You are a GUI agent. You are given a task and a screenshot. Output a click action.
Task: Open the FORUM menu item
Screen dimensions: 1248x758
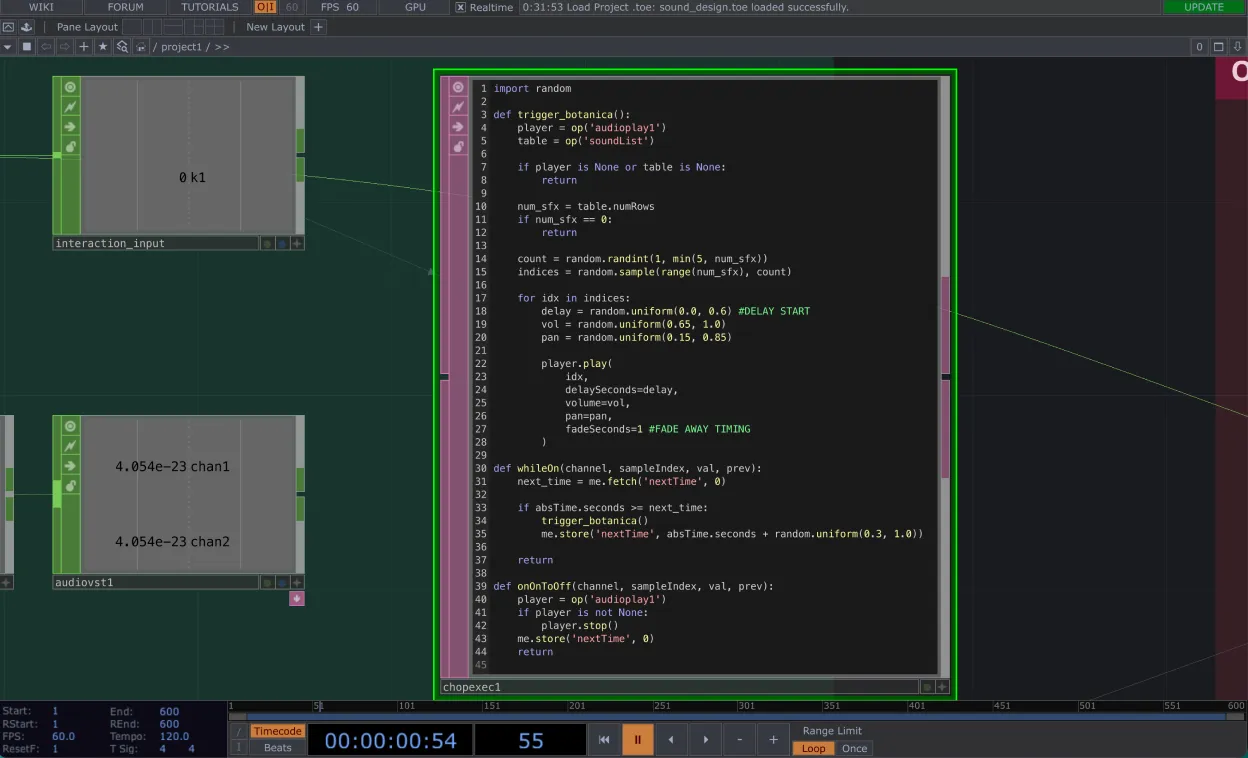tap(126, 7)
